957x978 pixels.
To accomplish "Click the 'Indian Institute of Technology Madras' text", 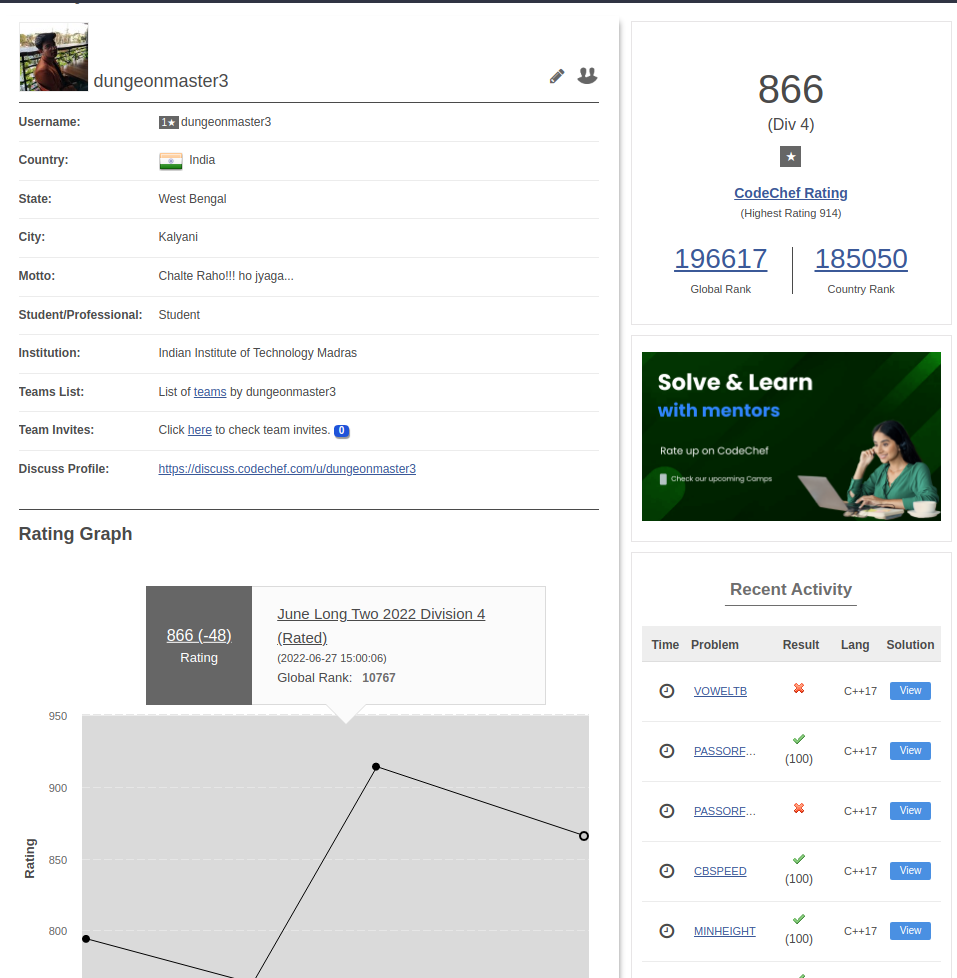I will pyautogui.click(x=258, y=353).
